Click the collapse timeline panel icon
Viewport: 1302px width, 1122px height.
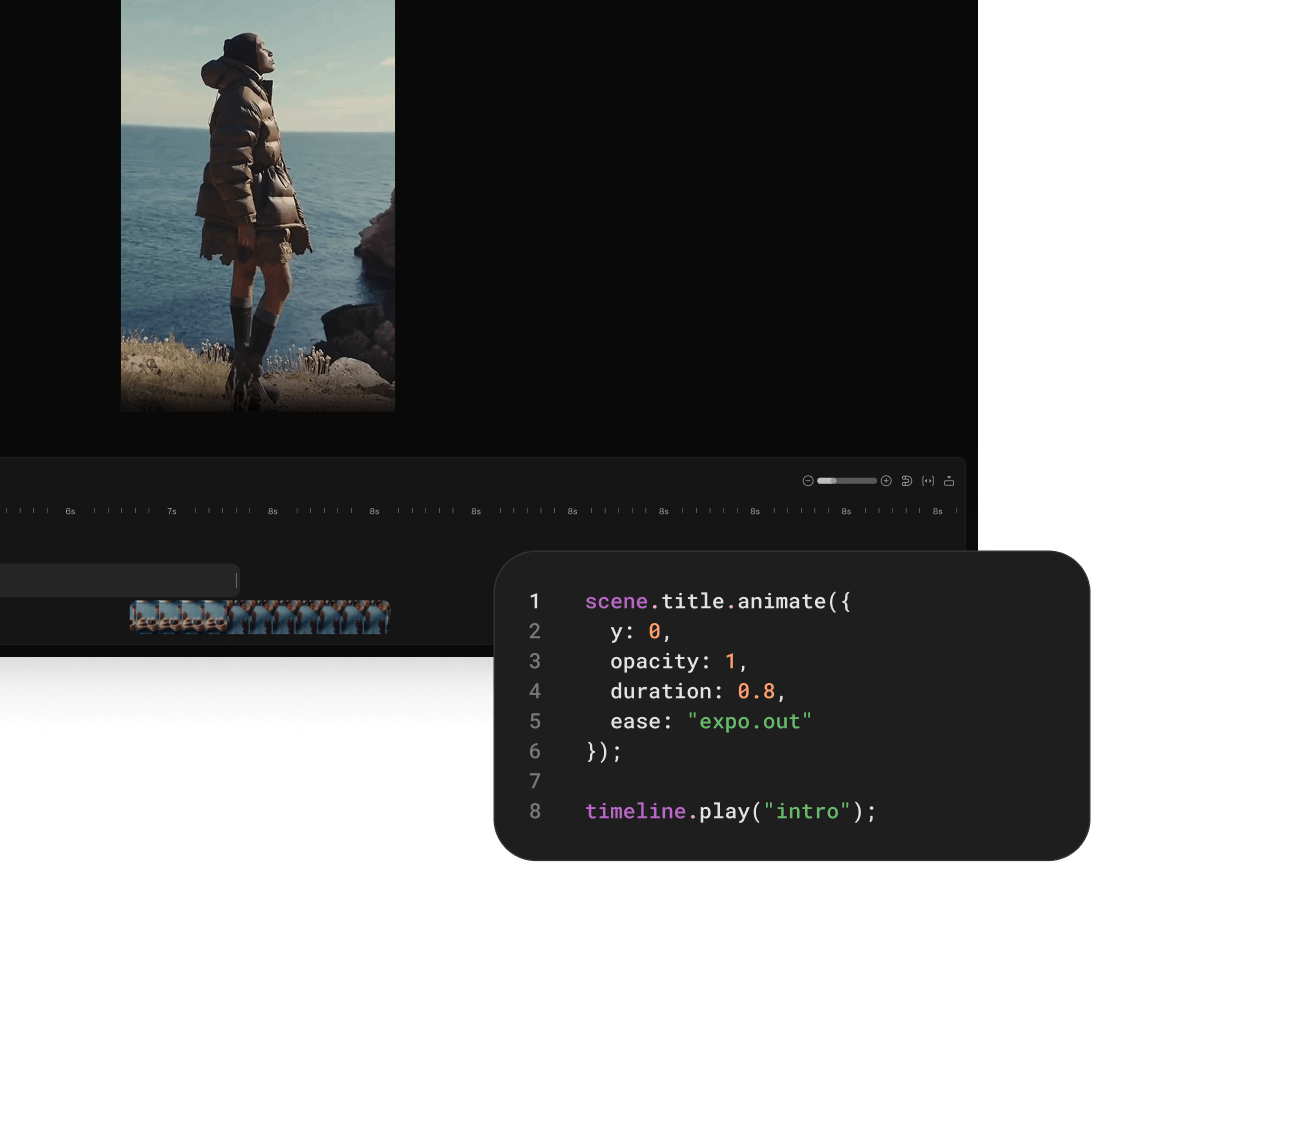tap(949, 481)
